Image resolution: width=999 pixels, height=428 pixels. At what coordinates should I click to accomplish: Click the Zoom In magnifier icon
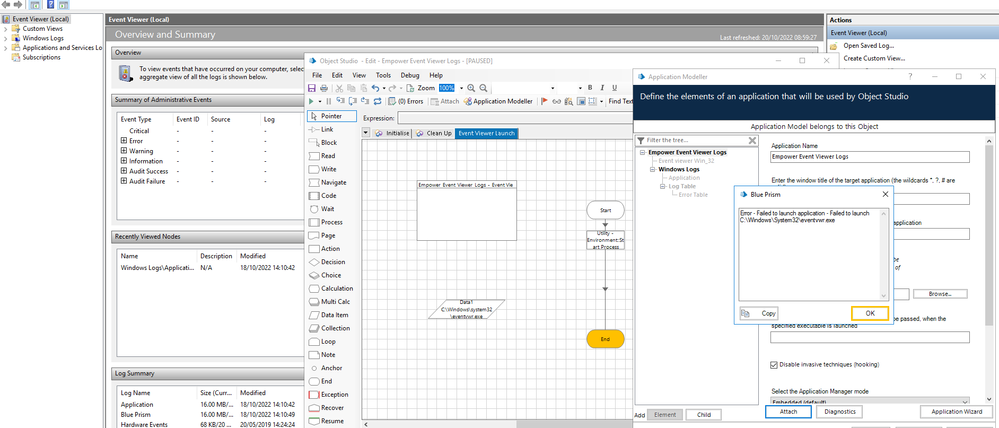point(471,88)
